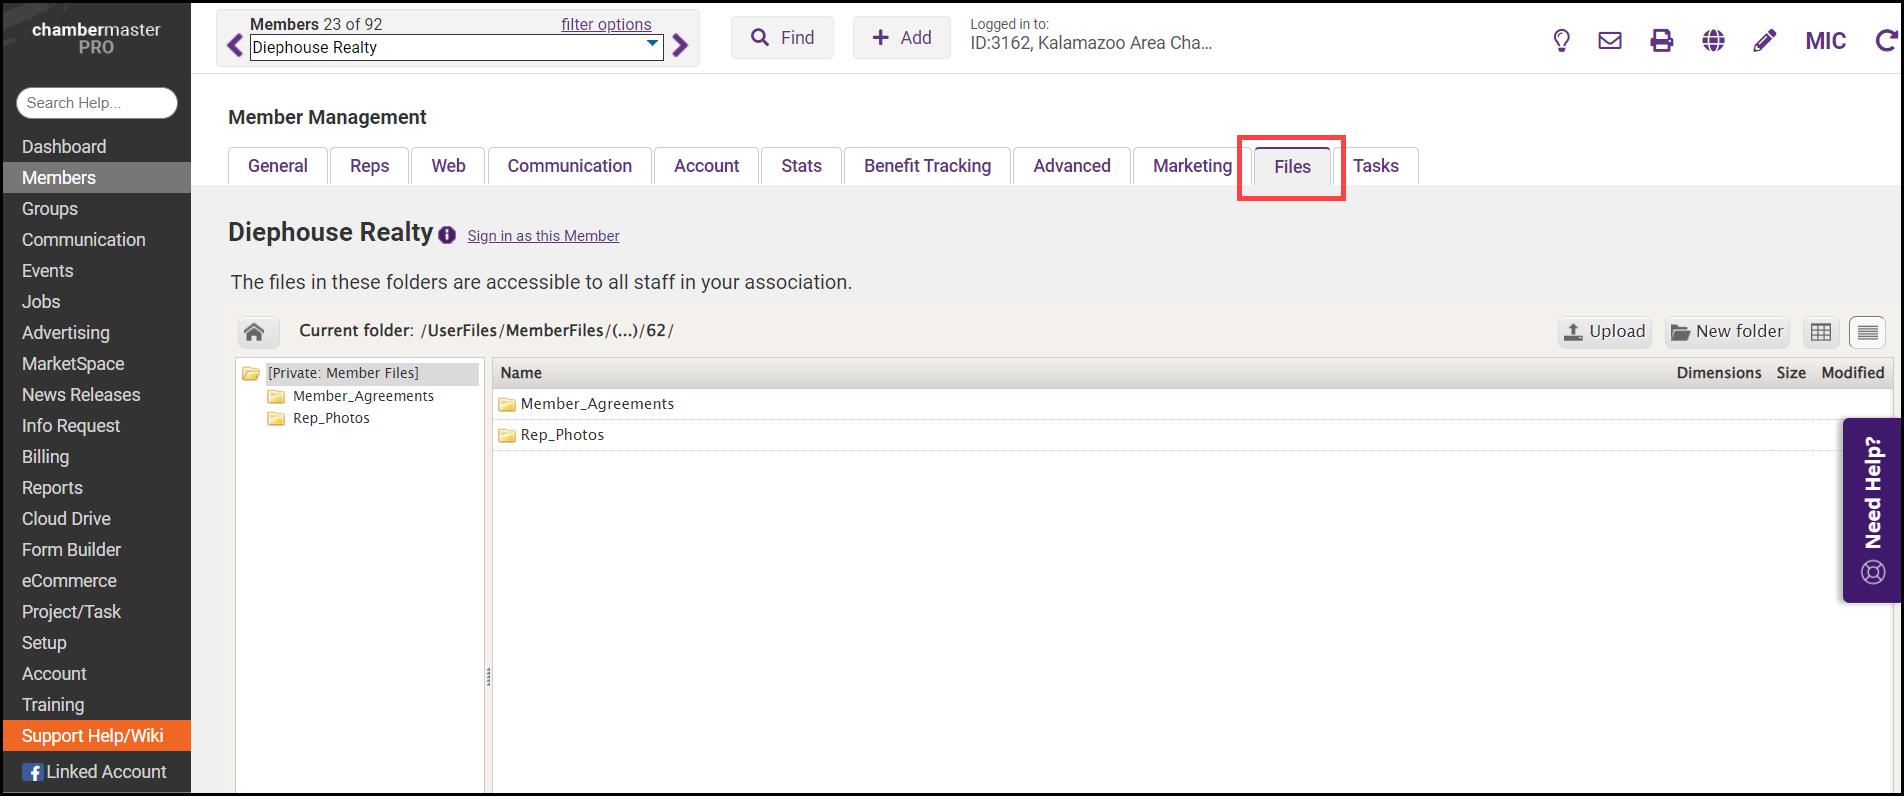Click Sign in as this Member link

click(543, 236)
